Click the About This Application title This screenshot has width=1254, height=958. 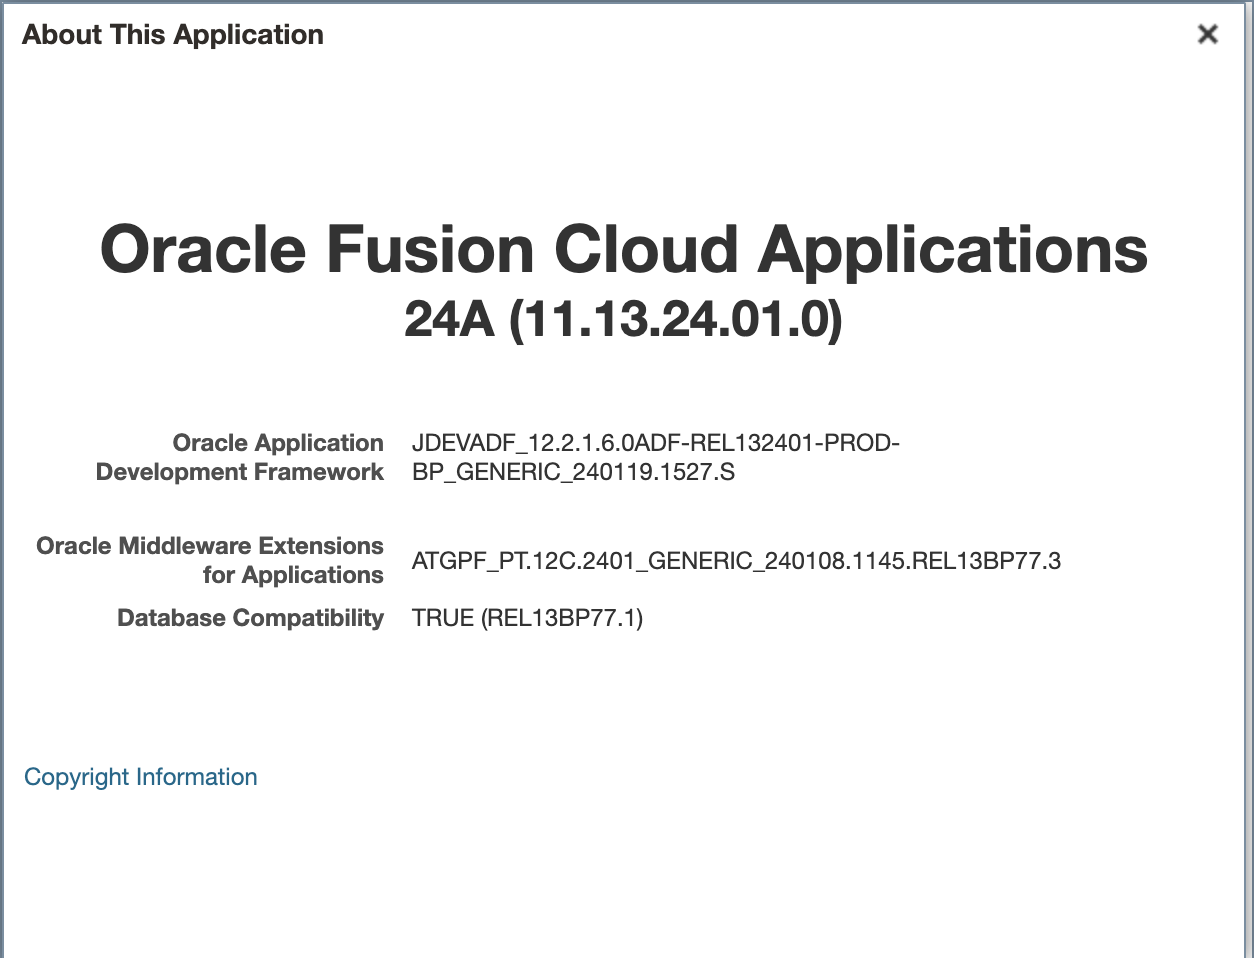(172, 34)
